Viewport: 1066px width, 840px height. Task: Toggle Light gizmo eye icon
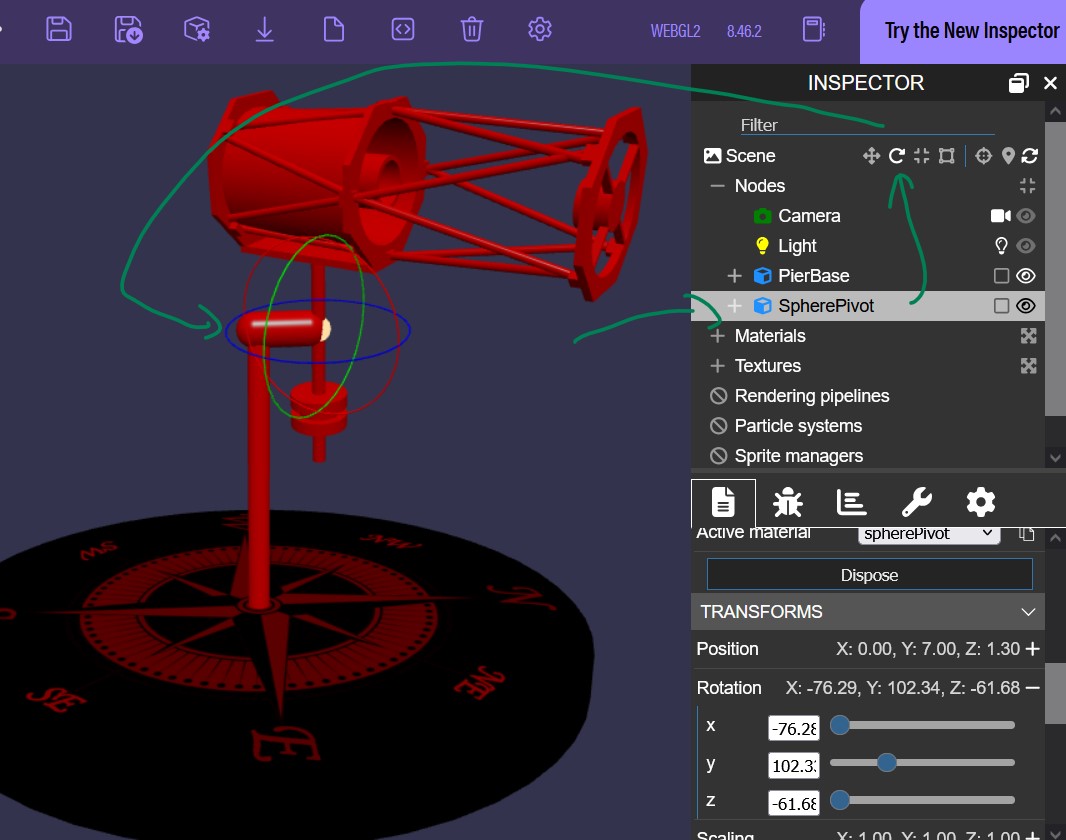coord(1026,245)
